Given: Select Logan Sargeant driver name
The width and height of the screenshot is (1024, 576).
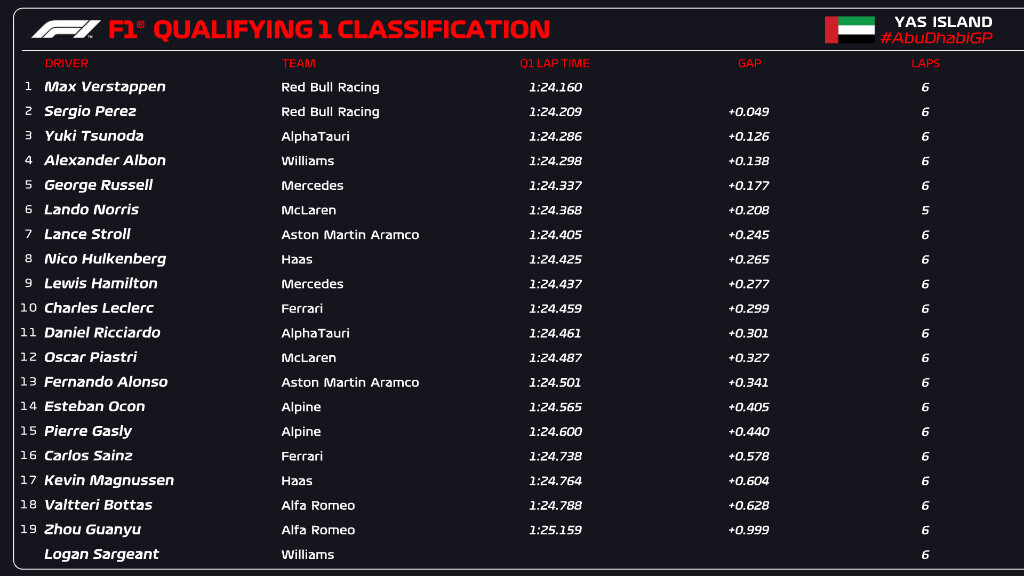Looking at the screenshot, I should pyautogui.click(x=102, y=554).
